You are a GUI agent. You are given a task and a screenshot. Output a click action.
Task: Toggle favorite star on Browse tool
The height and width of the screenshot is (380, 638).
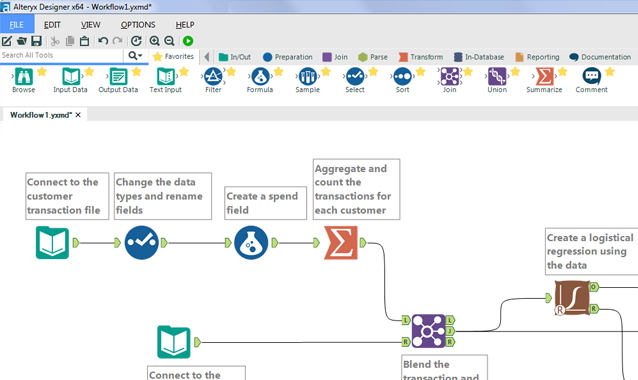(x=42, y=72)
